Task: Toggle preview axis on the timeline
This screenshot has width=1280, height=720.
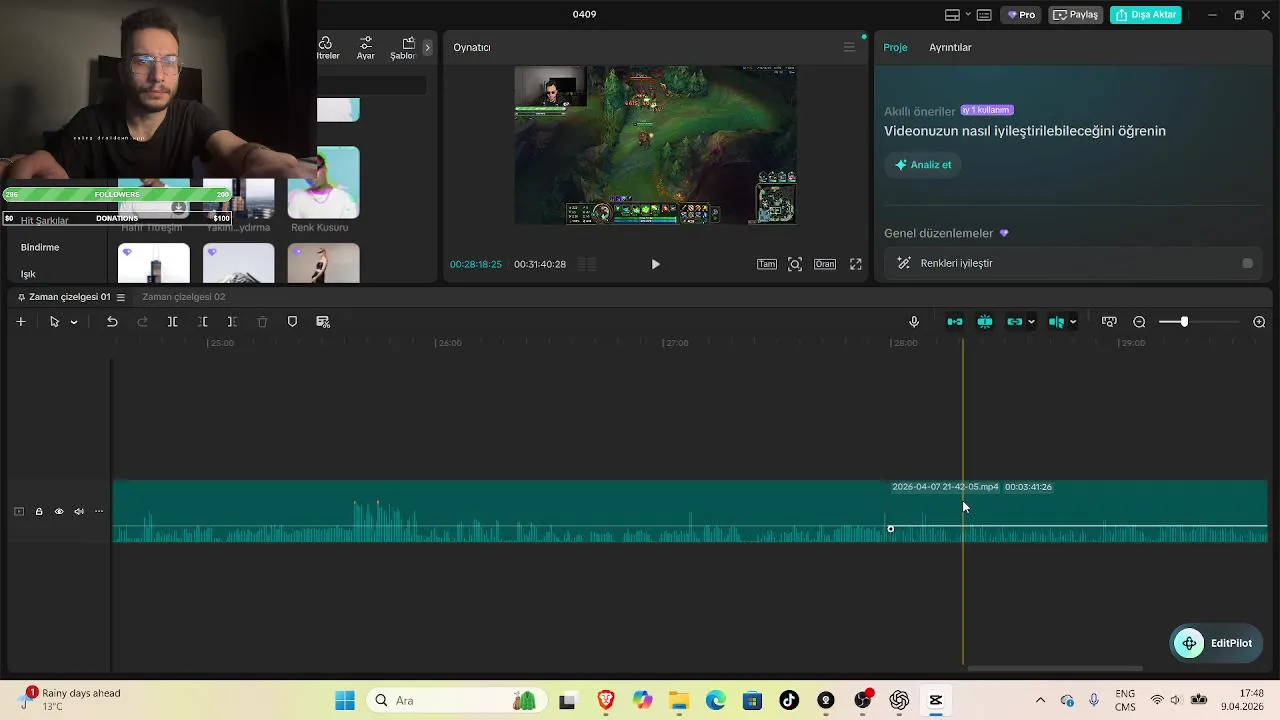Action: [1057, 322]
